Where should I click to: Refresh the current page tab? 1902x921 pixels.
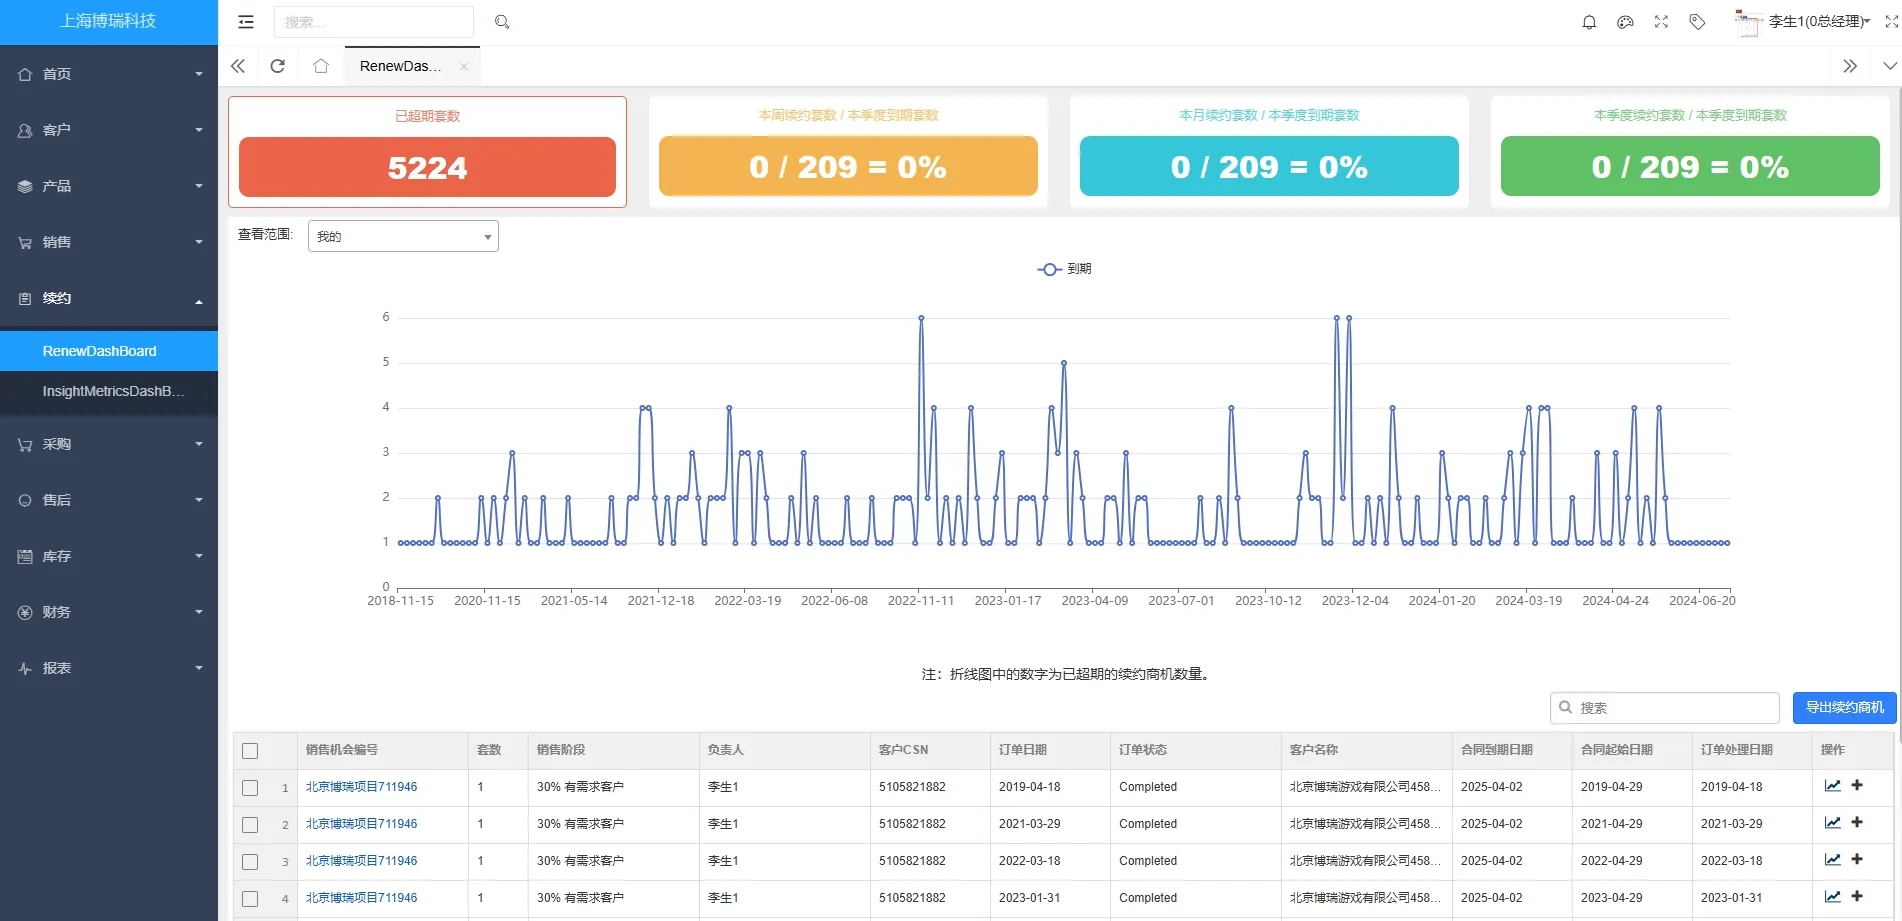coord(278,66)
